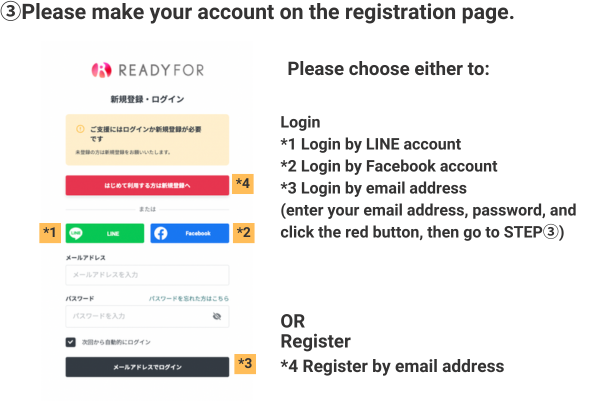Click the *4 orange marker label
This screenshot has width=600, height=414.
pyautogui.click(x=244, y=183)
